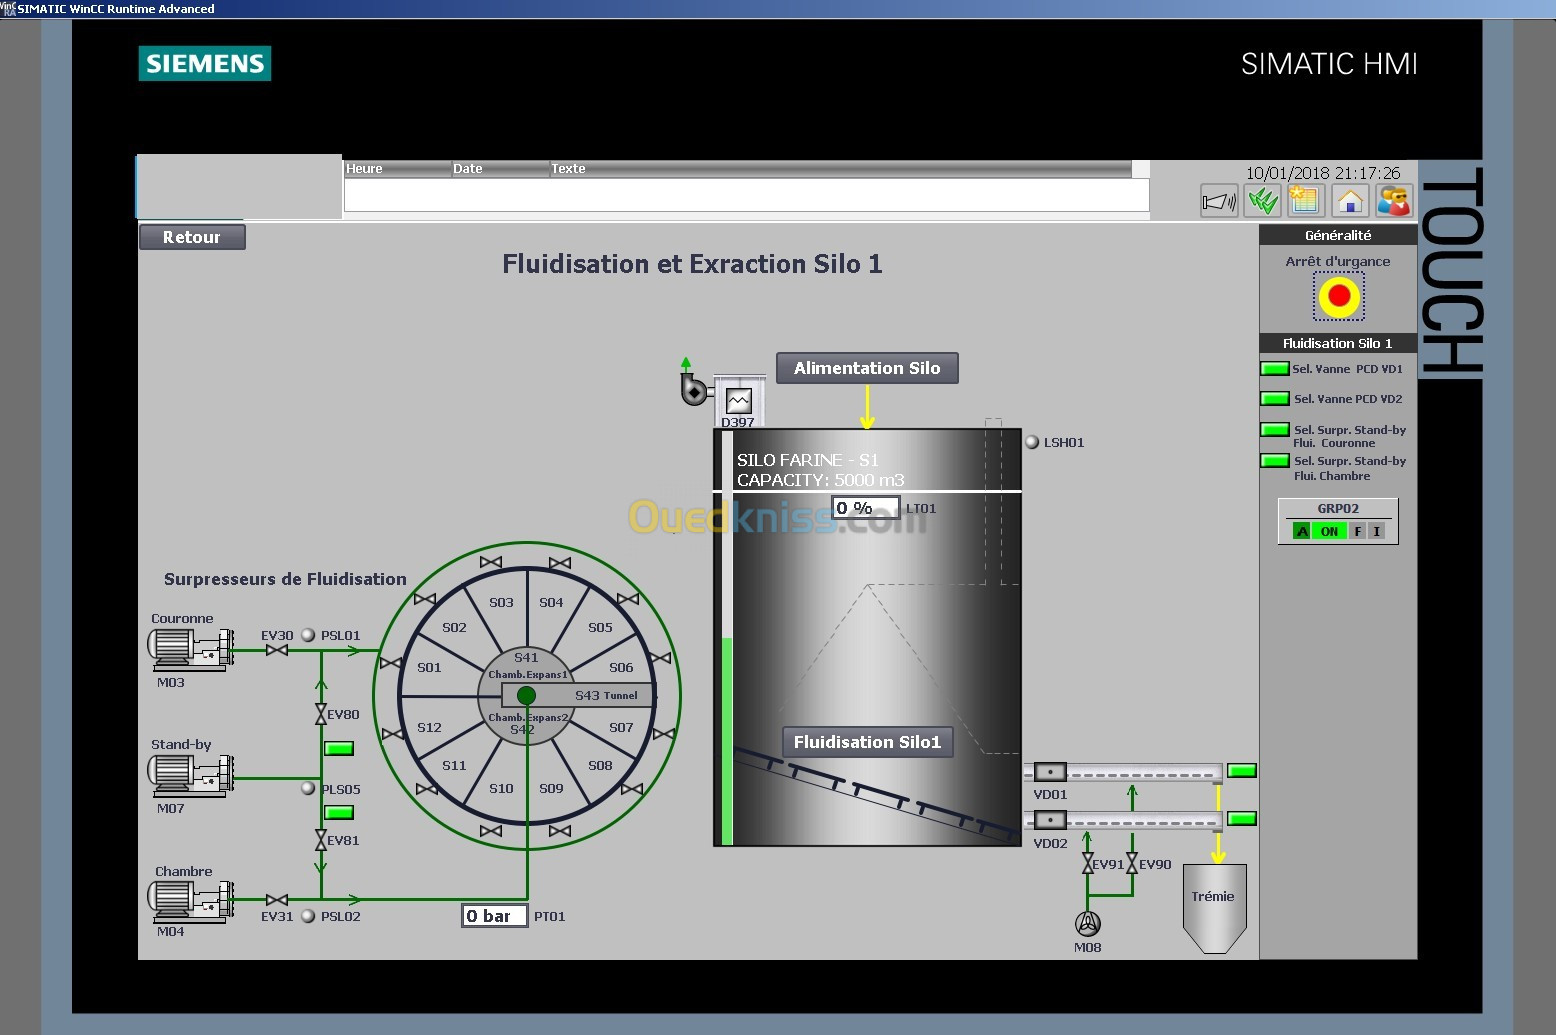1556x1035 pixels.
Task: Set GRP02 to automatic mode A
Action: (1302, 531)
